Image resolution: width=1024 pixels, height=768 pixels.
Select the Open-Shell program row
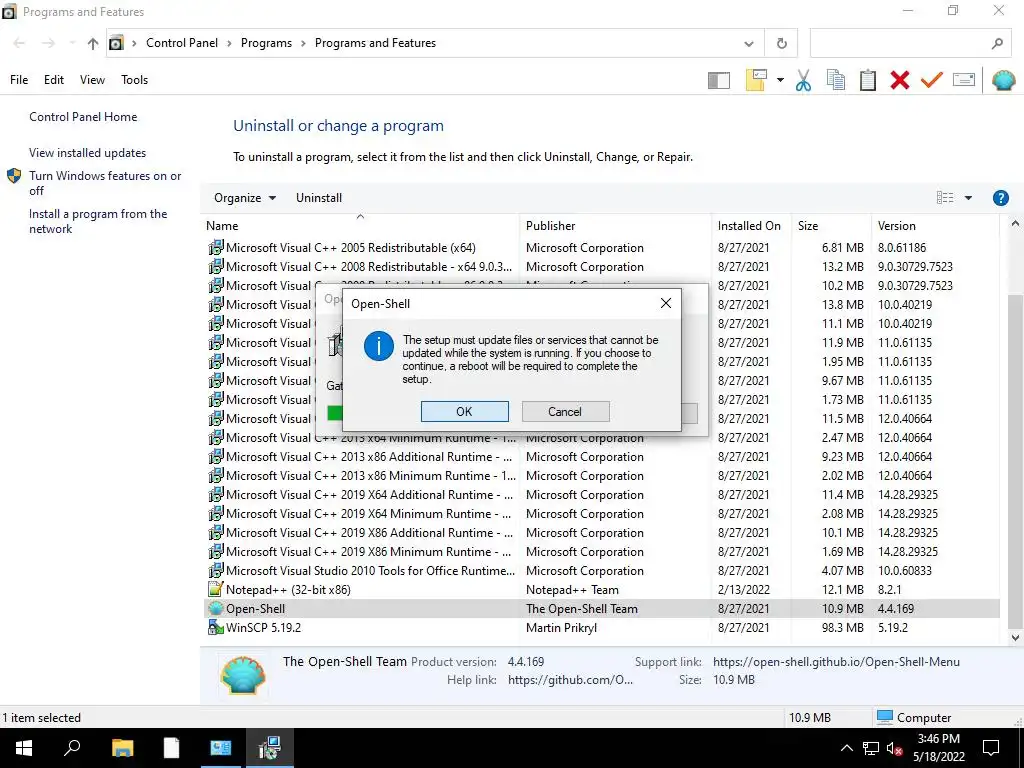(x=601, y=609)
